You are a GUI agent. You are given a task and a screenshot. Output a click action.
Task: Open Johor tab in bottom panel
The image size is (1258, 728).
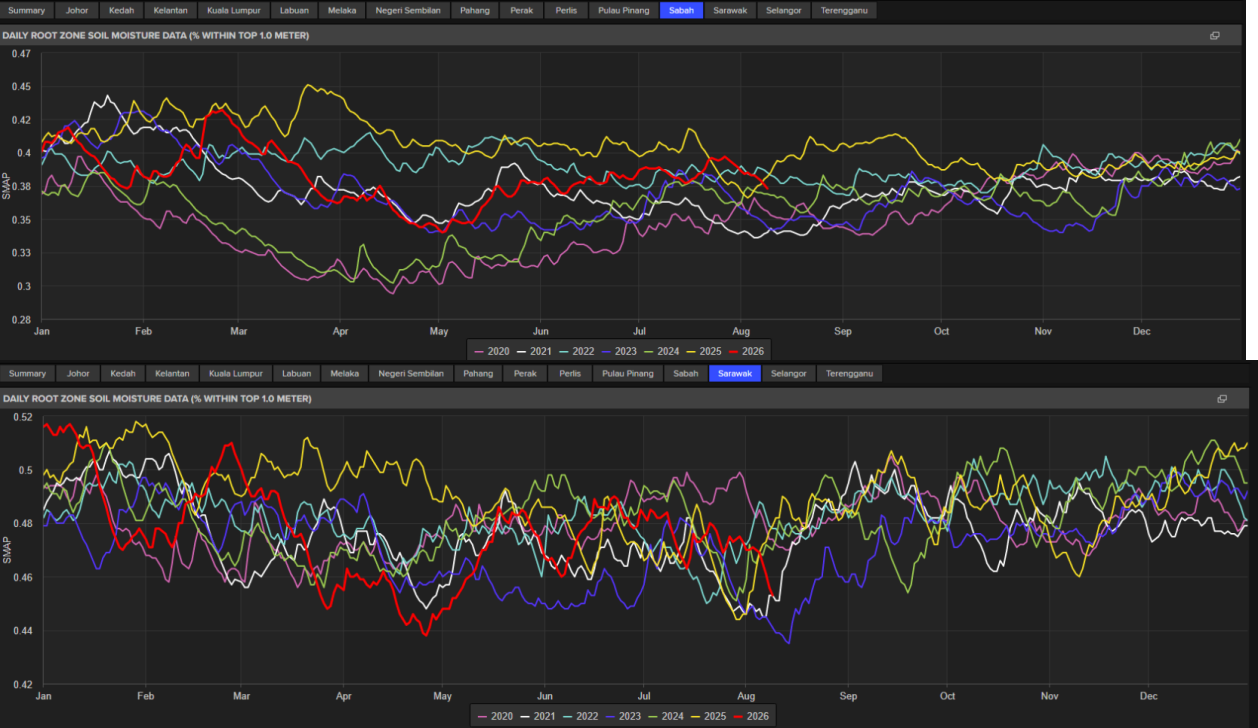(78, 374)
